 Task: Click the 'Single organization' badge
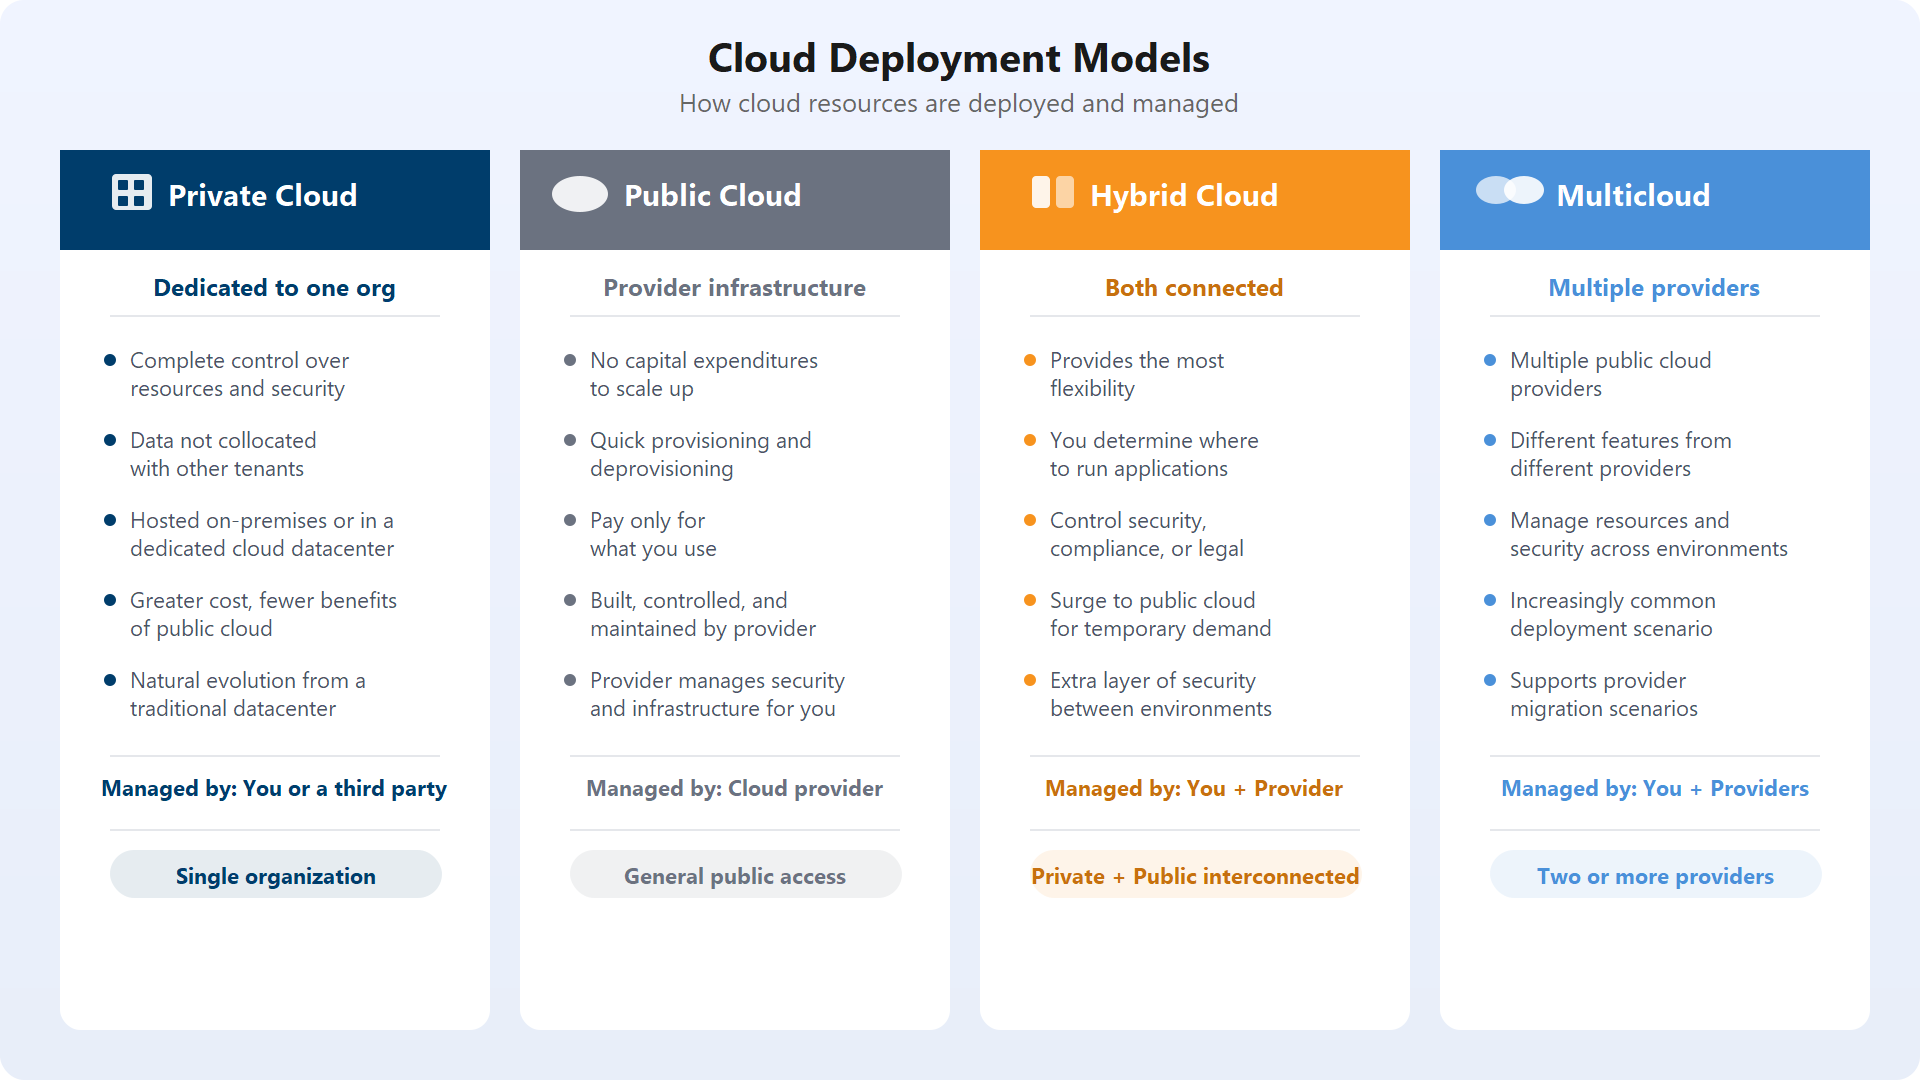pos(275,875)
